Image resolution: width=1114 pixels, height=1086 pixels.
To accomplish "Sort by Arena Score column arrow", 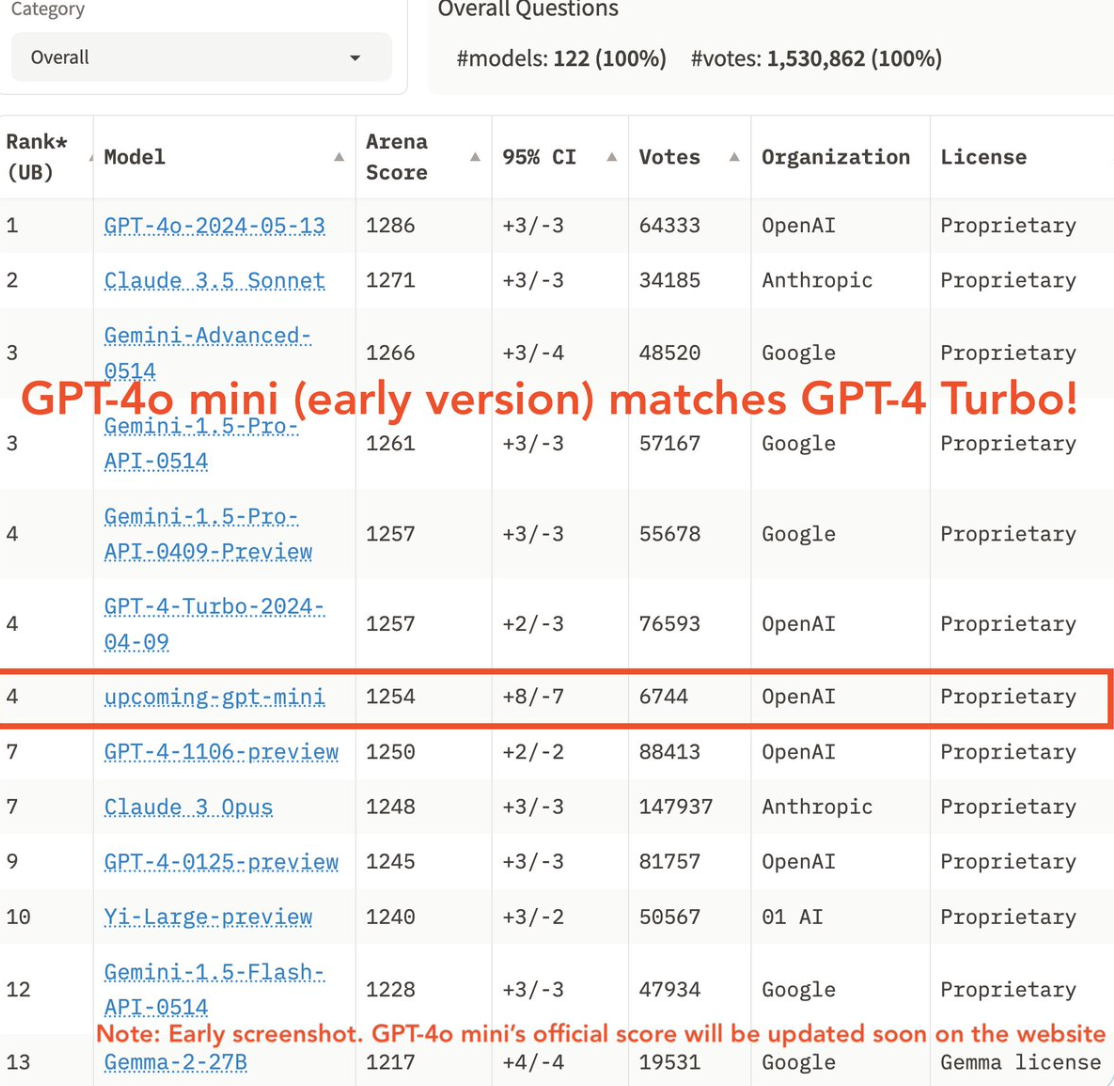I will pyautogui.click(x=475, y=157).
